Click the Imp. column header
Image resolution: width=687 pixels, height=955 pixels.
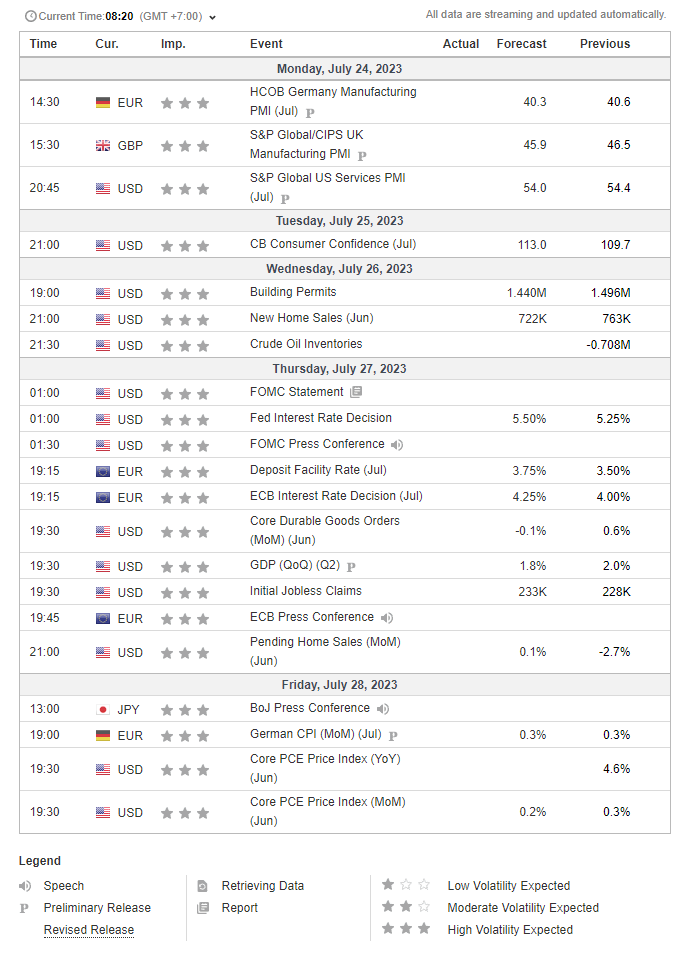pos(173,44)
